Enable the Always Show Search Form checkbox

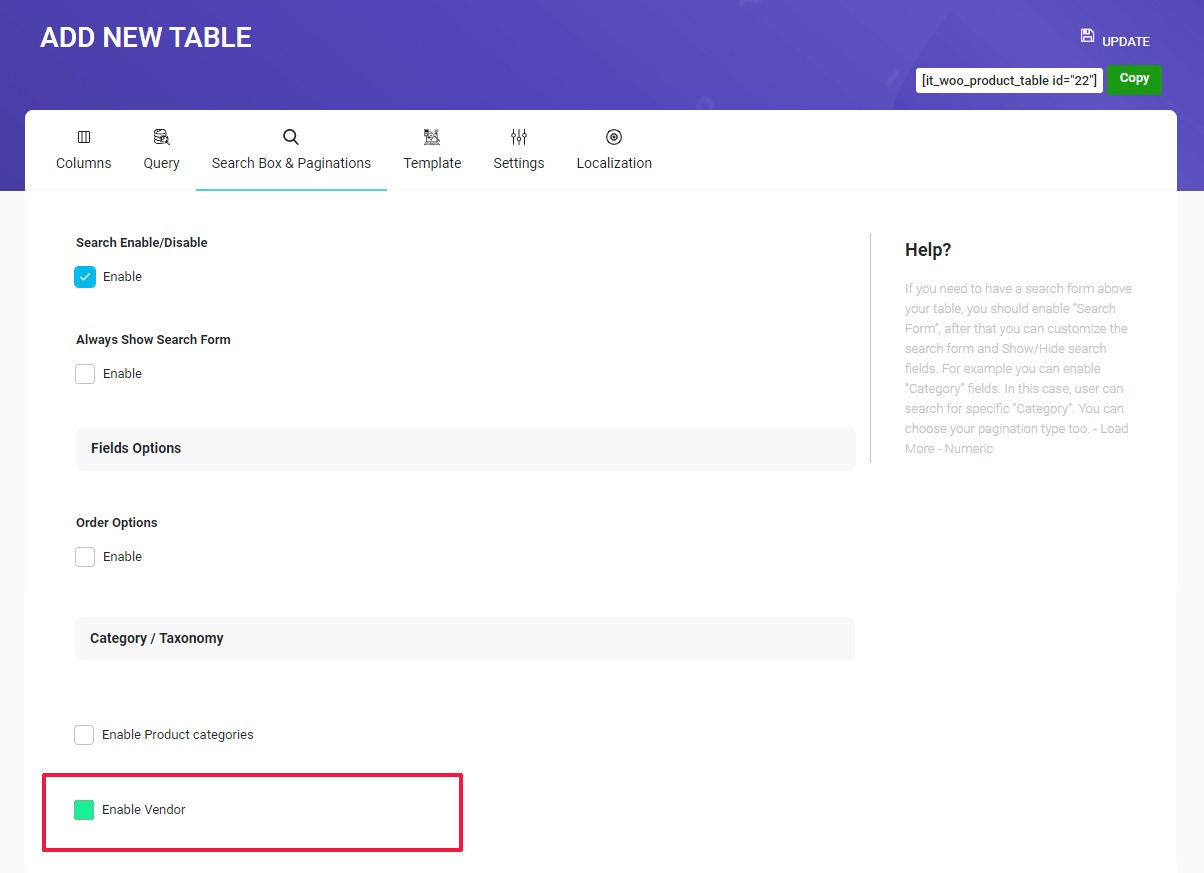pos(85,373)
